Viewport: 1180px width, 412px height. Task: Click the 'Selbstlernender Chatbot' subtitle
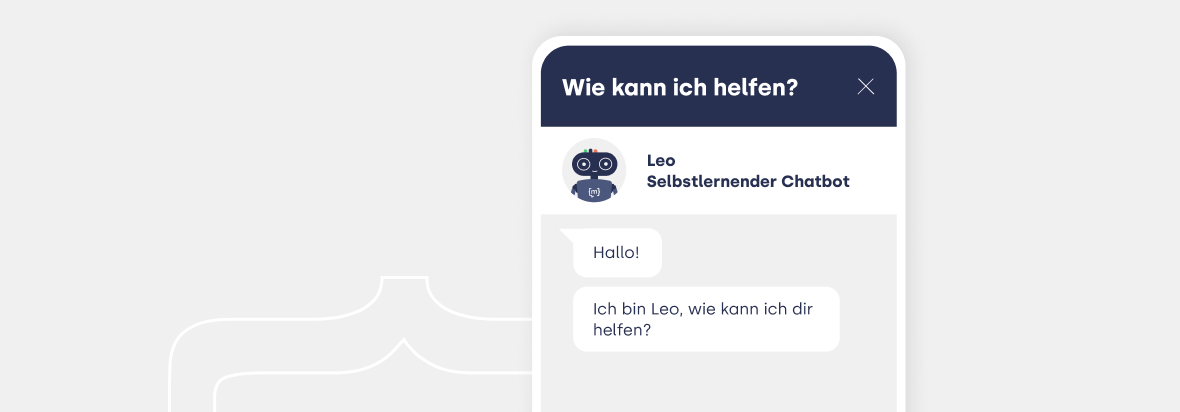coord(748,182)
